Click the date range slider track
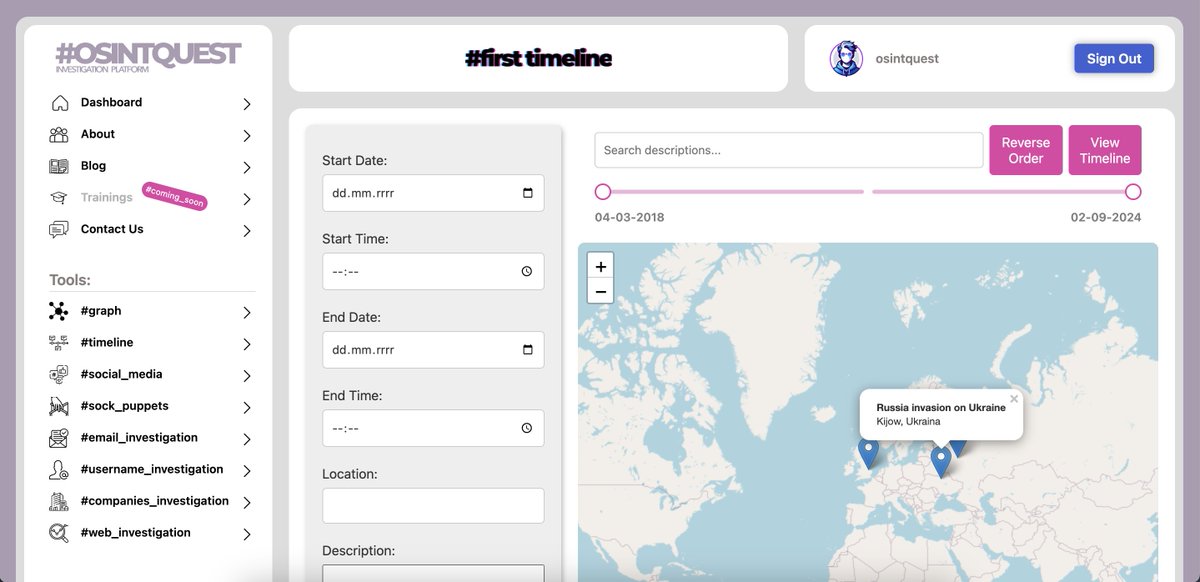1200x582 pixels. pyautogui.click(x=868, y=191)
